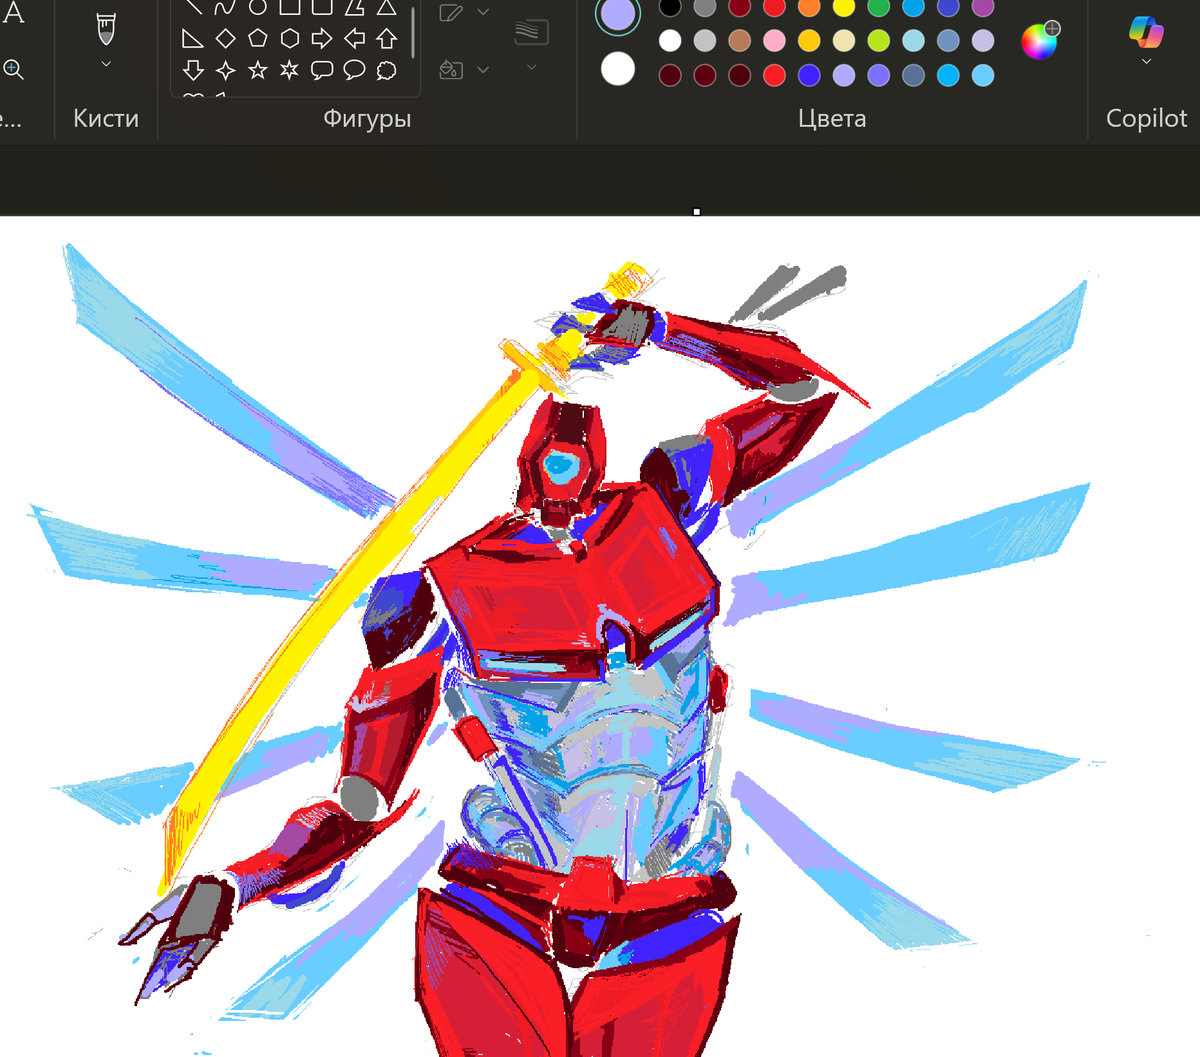This screenshot has width=1200, height=1057.
Task: Select the Brushes tool icon
Action: [105, 30]
